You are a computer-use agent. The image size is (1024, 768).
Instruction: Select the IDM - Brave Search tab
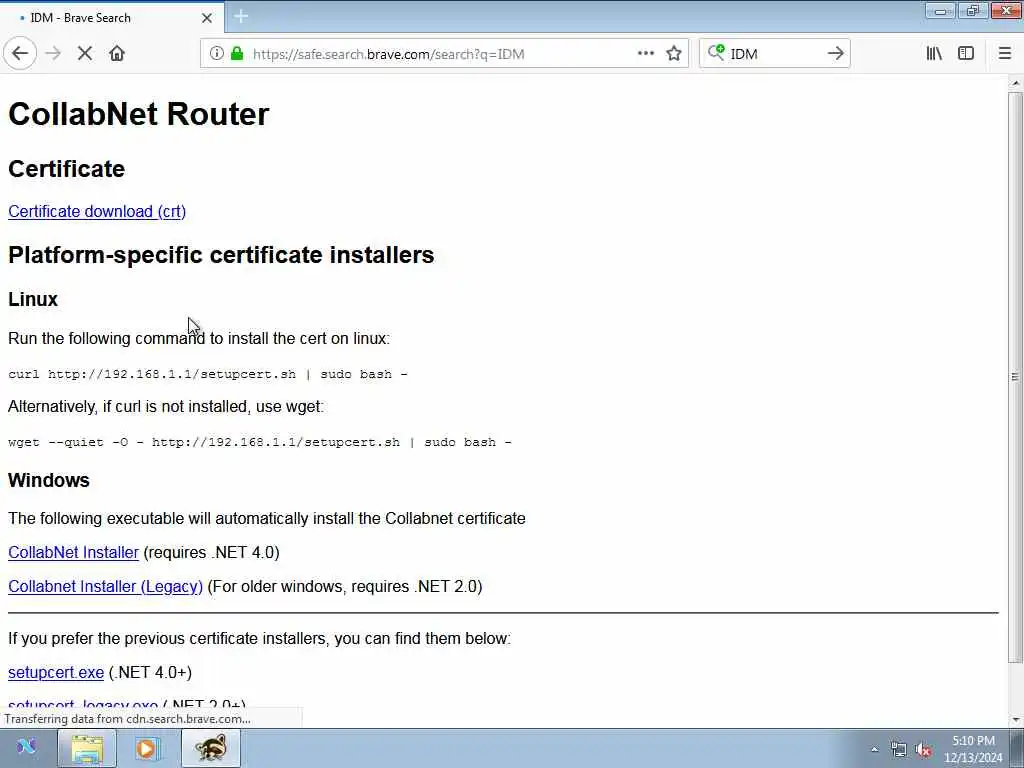click(112, 18)
